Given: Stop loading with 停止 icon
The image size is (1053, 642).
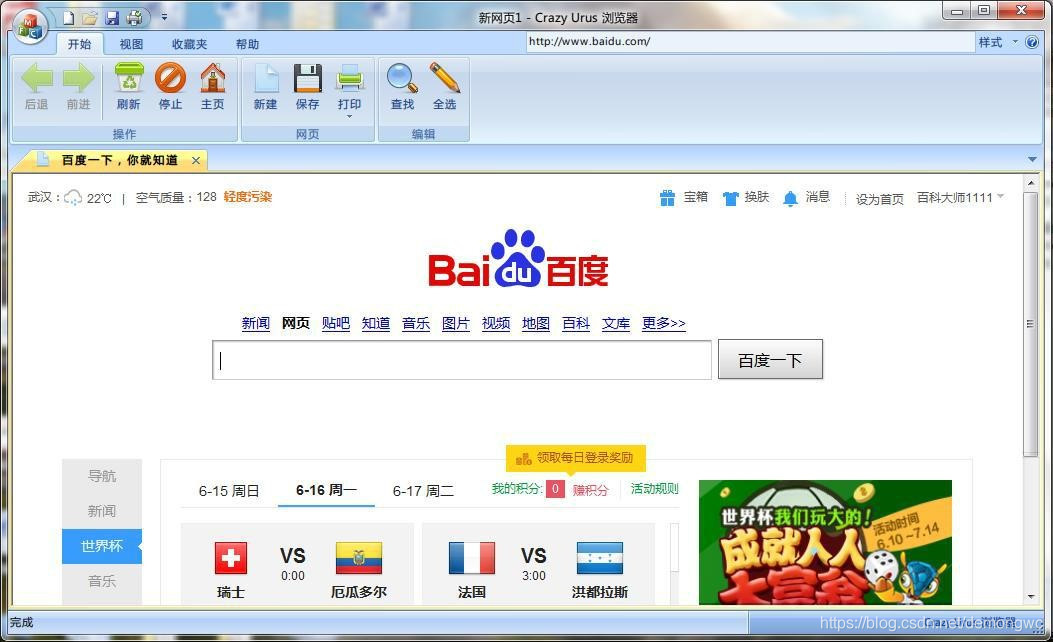Looking at the screenshot, I should [171, 78].
